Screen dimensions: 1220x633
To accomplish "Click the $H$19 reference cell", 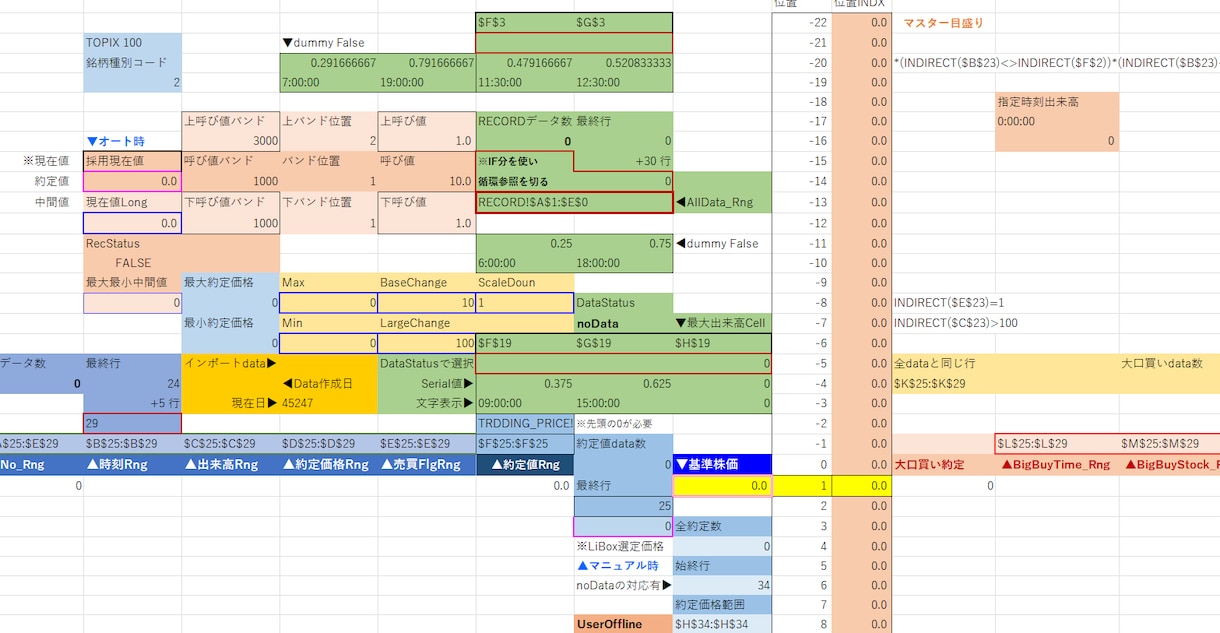I will [722, 344].
